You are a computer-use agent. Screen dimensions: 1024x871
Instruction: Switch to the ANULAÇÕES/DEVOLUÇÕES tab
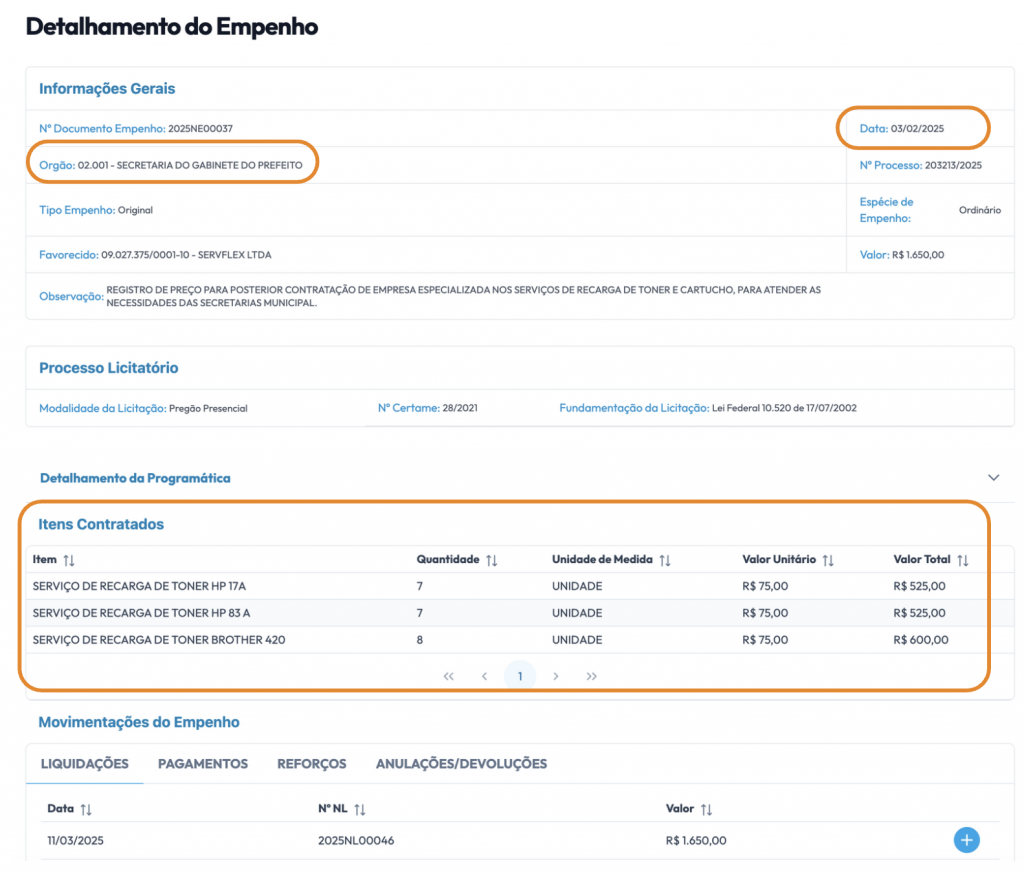(x=461, y=764)
